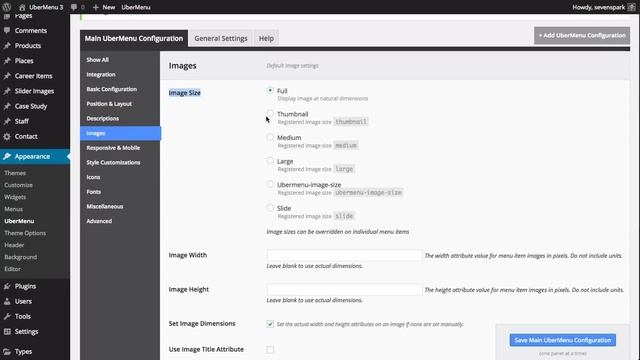This screenshot has width=640, height=360.
Task: Click the Contact gear icon
Action: point(7,136)
